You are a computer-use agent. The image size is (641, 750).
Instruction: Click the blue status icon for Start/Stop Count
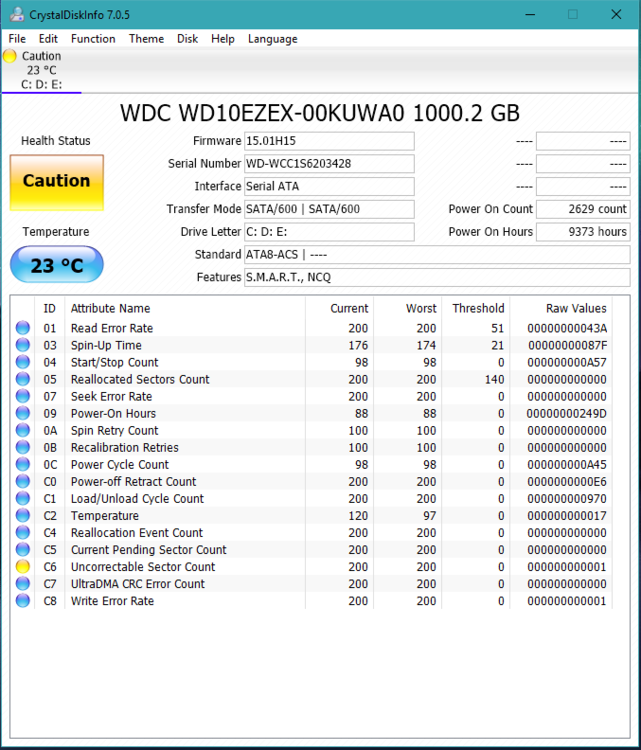pos(22,362)
